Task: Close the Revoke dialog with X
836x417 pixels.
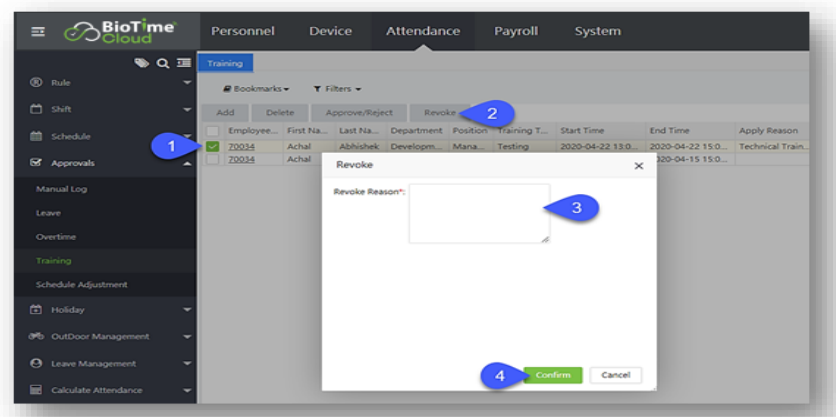Action: [x=639, y=165]
